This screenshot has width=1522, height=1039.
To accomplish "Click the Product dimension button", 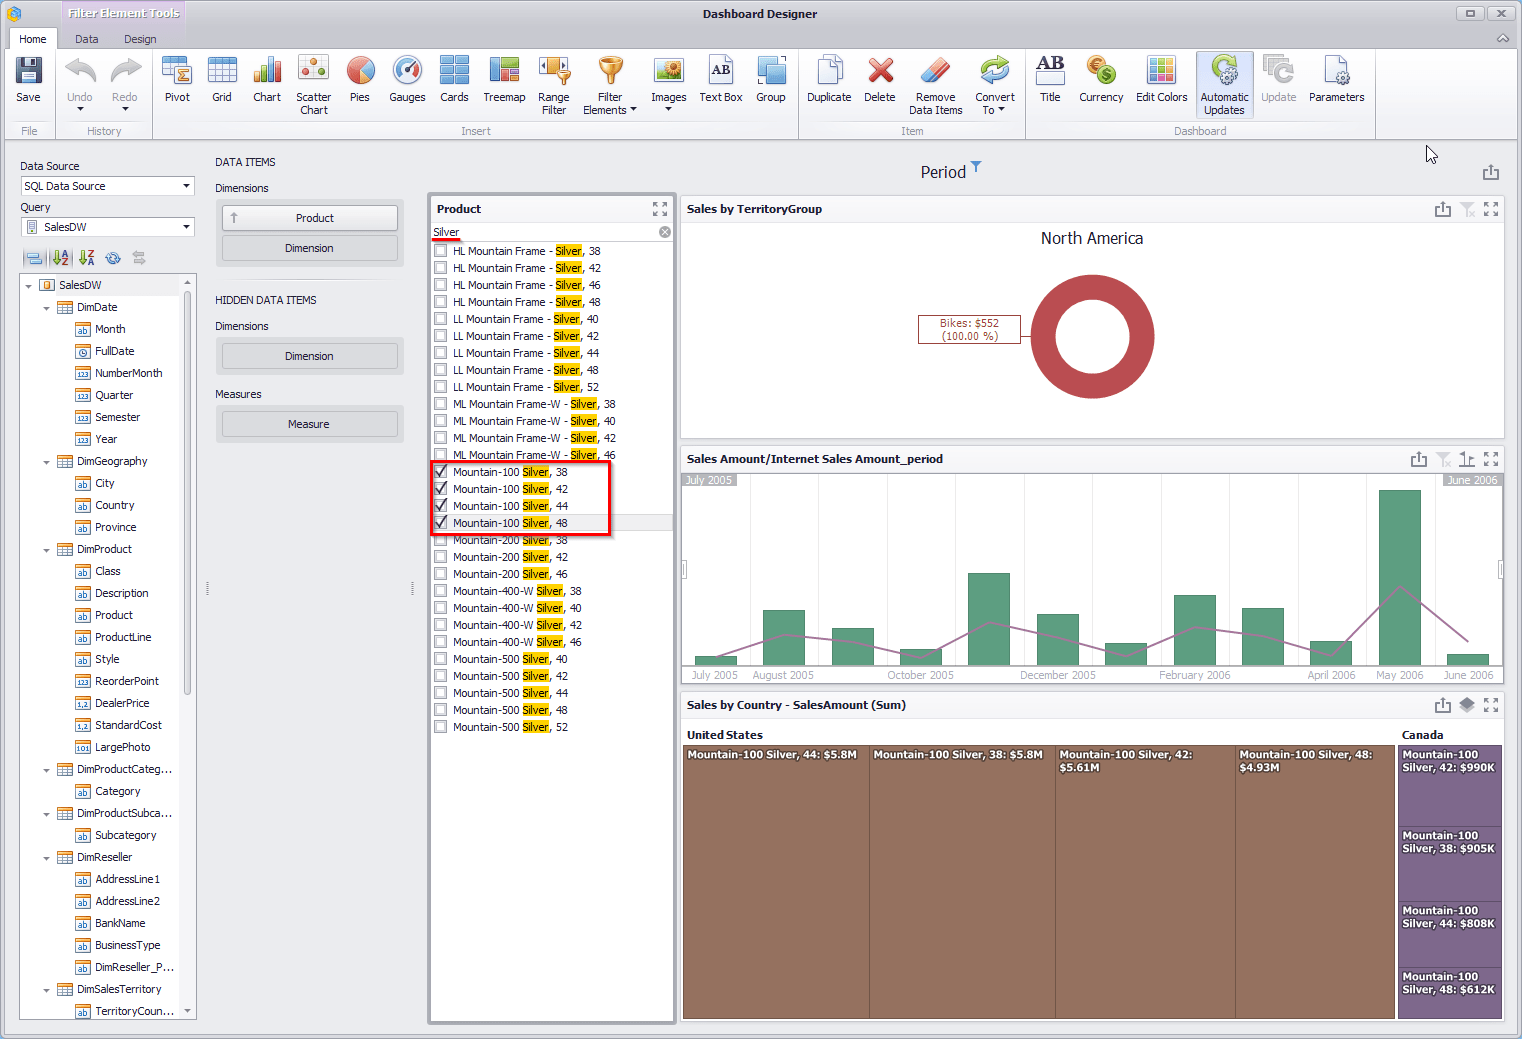I will click(309, 218).
